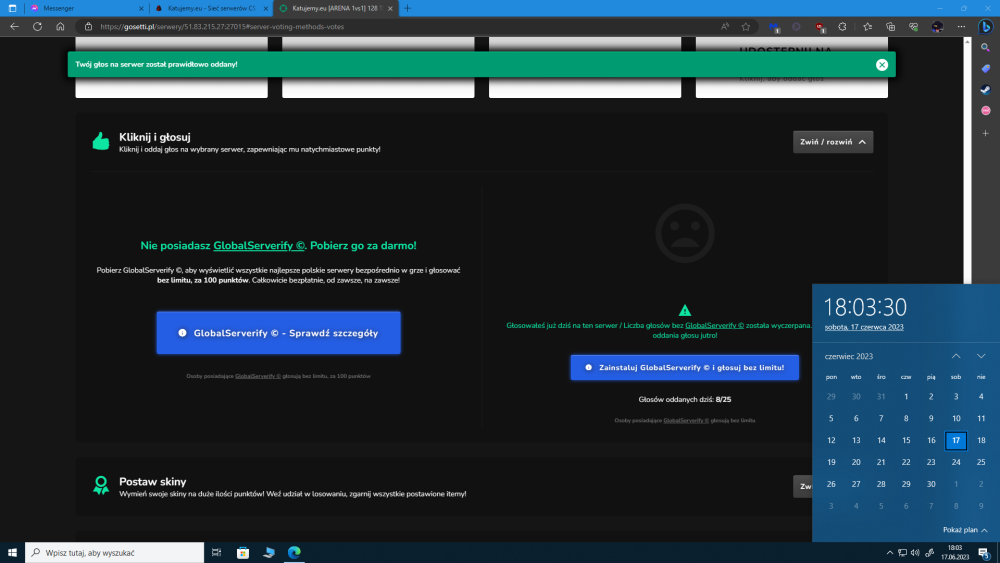Image resolution: width=1000 pixels, height=563 pixels.
Task: Go back in the browser
Action: point(14,27)
